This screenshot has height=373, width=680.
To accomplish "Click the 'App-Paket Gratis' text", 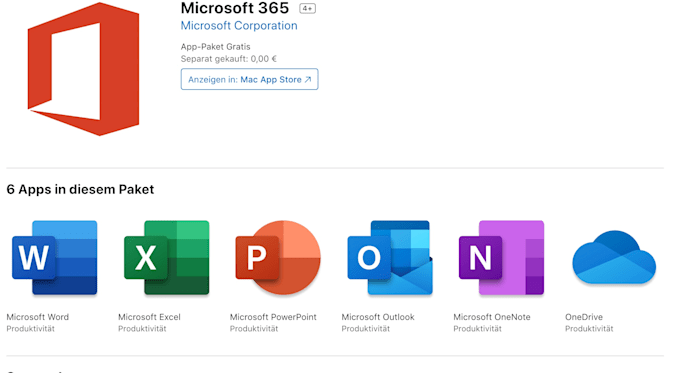I will pyautogui.click(x=216, y=46).
